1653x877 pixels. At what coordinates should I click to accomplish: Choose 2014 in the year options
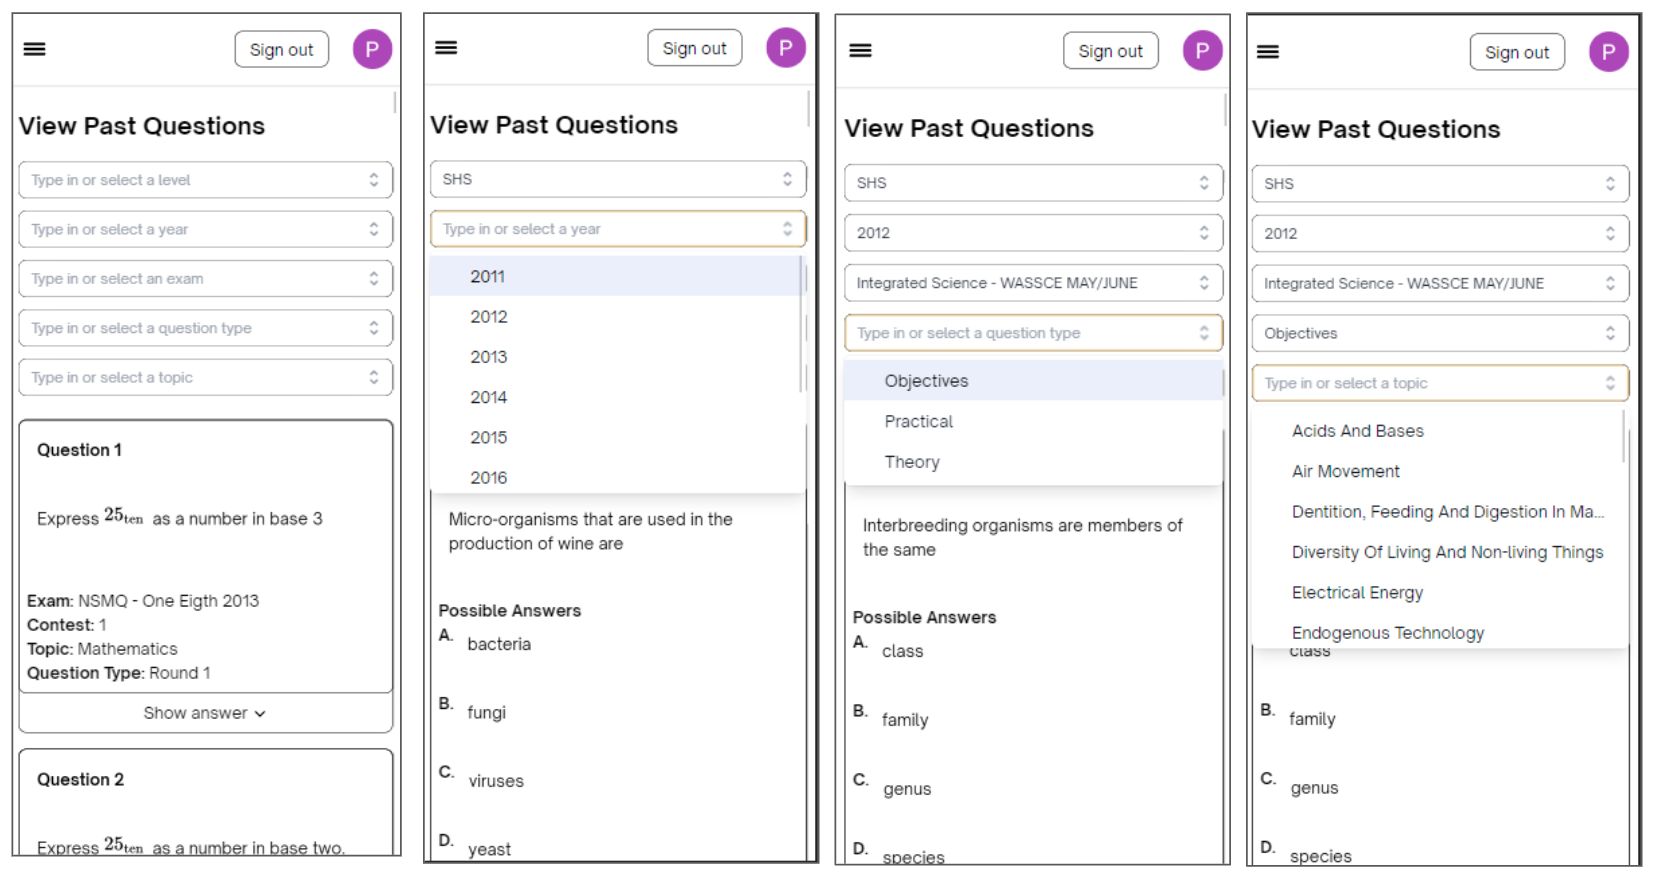pos(489,398)
